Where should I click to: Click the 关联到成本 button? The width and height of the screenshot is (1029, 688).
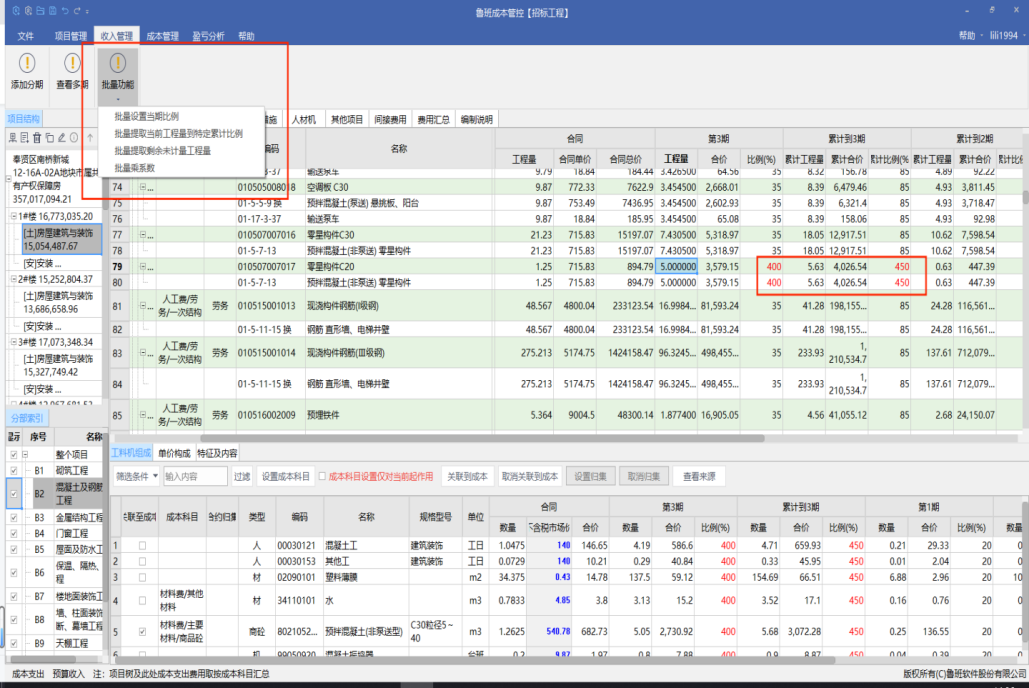(x=467, y=477)
